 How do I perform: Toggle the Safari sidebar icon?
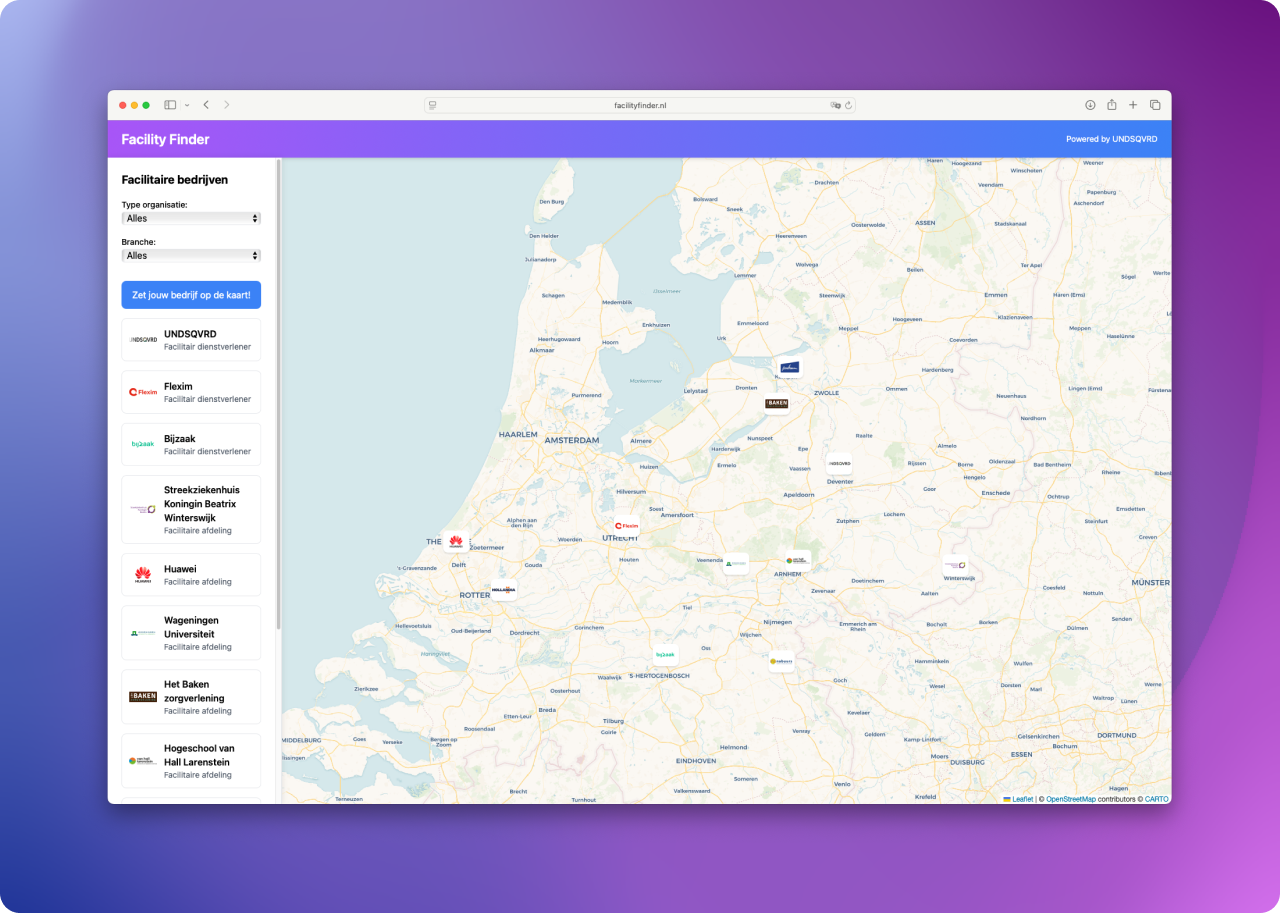point(170,105)
